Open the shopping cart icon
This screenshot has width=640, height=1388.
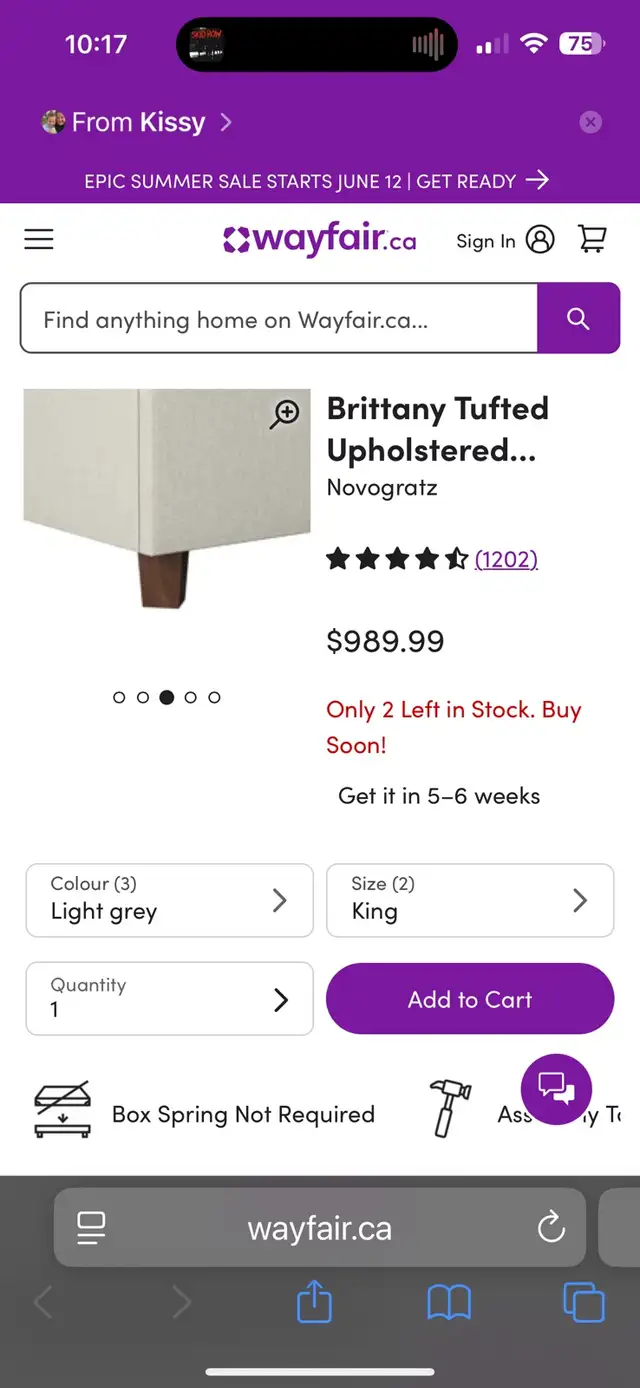pyautogui.click(x=592, y=239)
